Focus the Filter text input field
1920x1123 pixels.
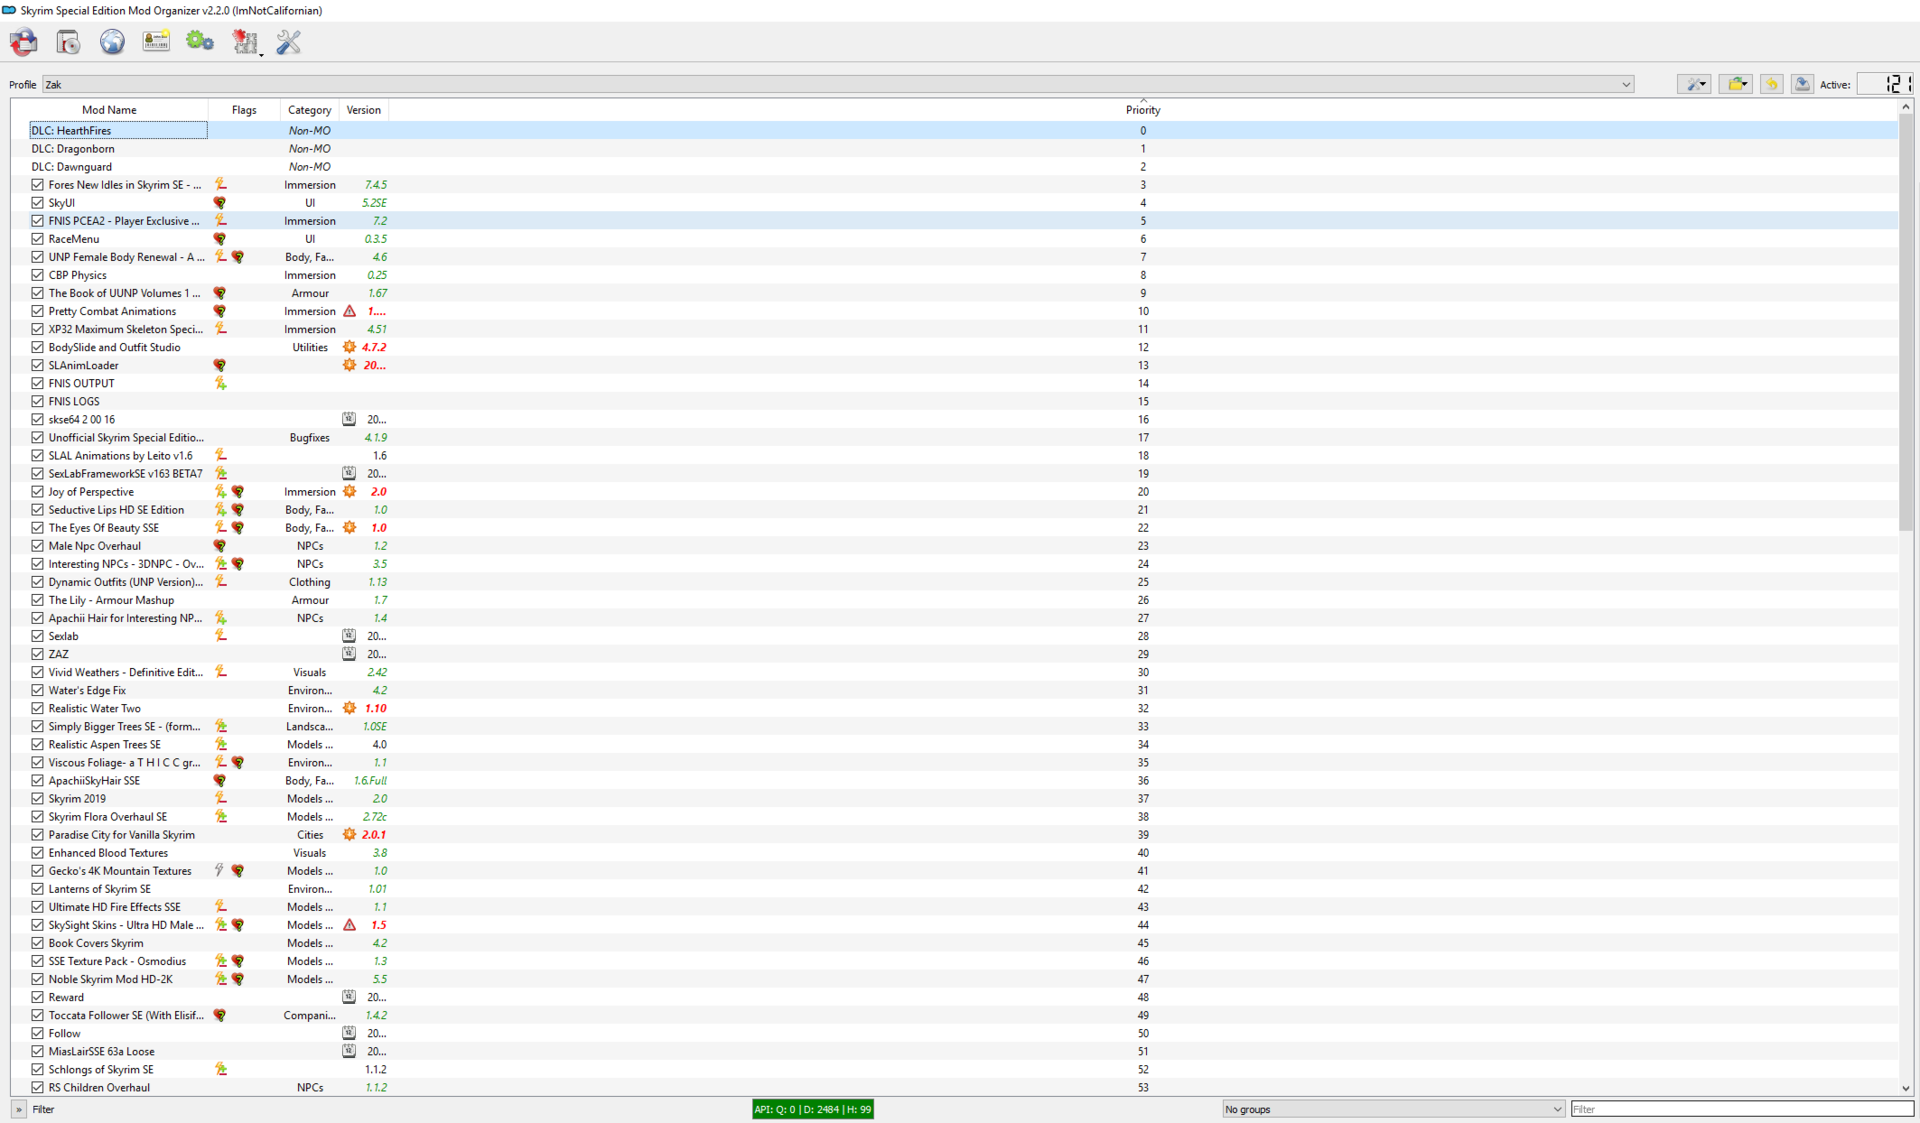(x=1741, y=1109)
